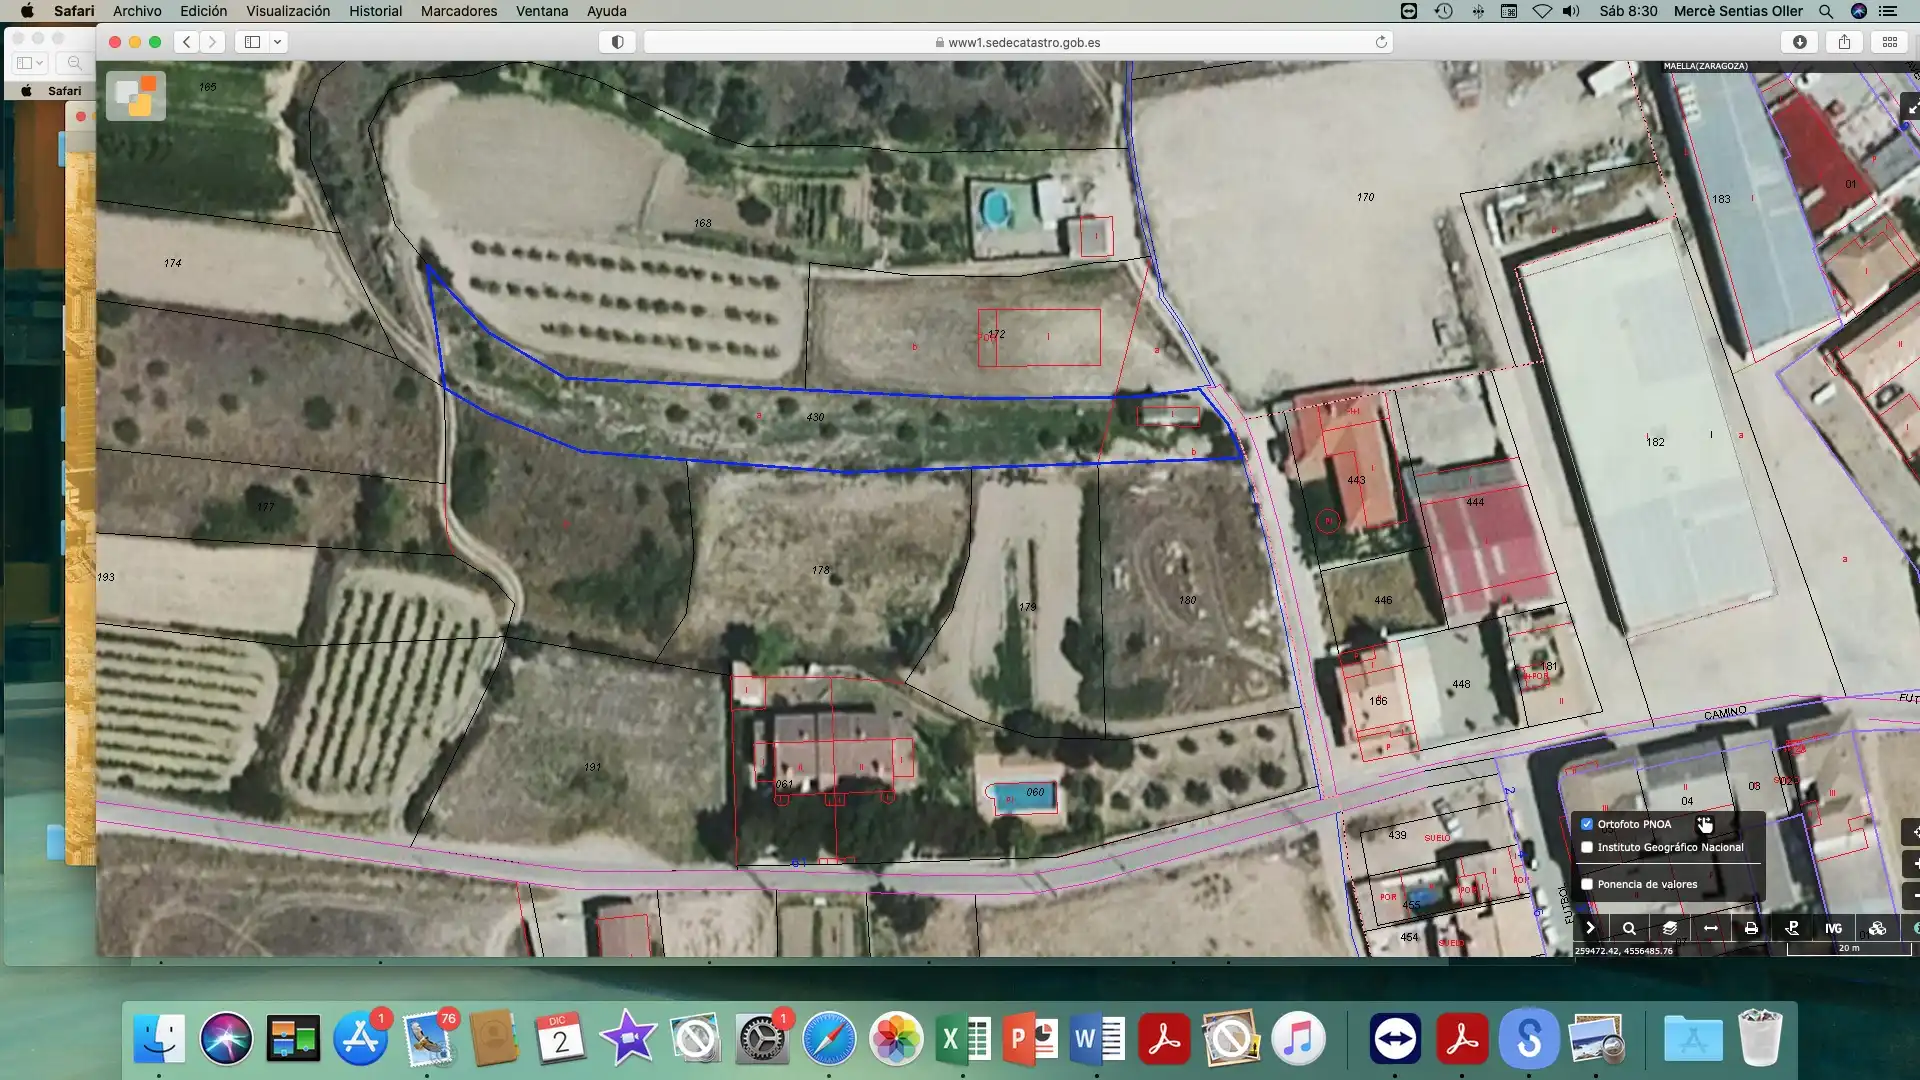Click the parcel label 172 on the map
Viewport: 1920px width, 1080px height.
click(x=996, y=334)
